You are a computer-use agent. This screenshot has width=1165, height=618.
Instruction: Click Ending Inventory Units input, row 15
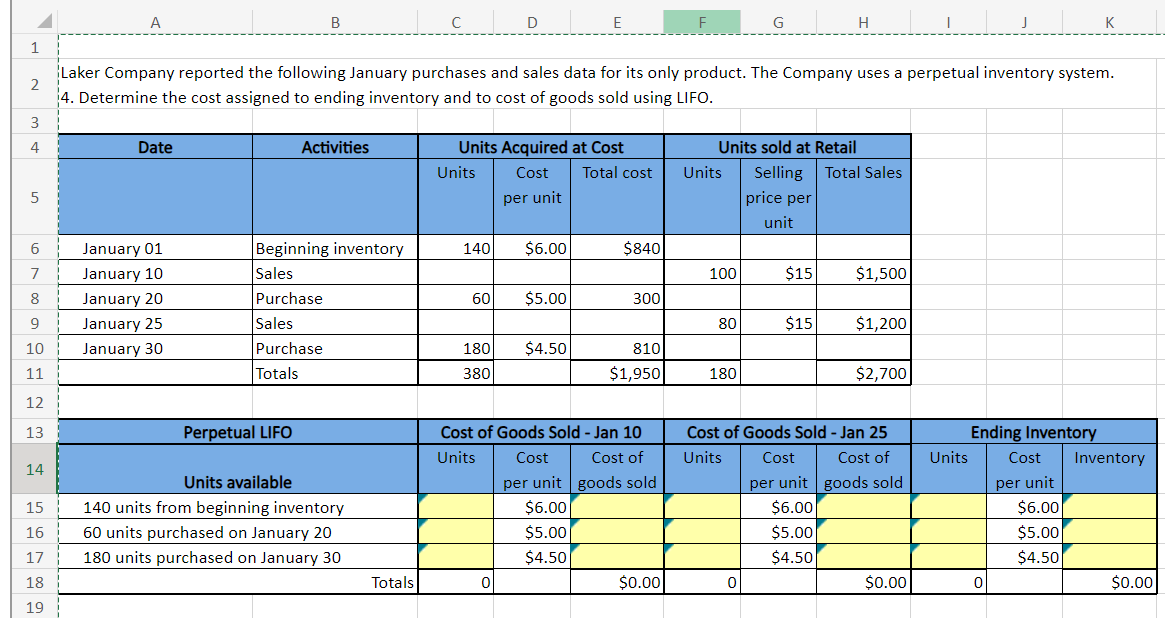click(948, 507)
